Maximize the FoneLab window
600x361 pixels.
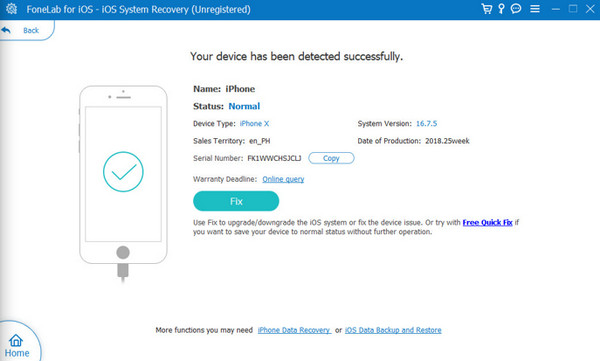(x=573, y=8)
